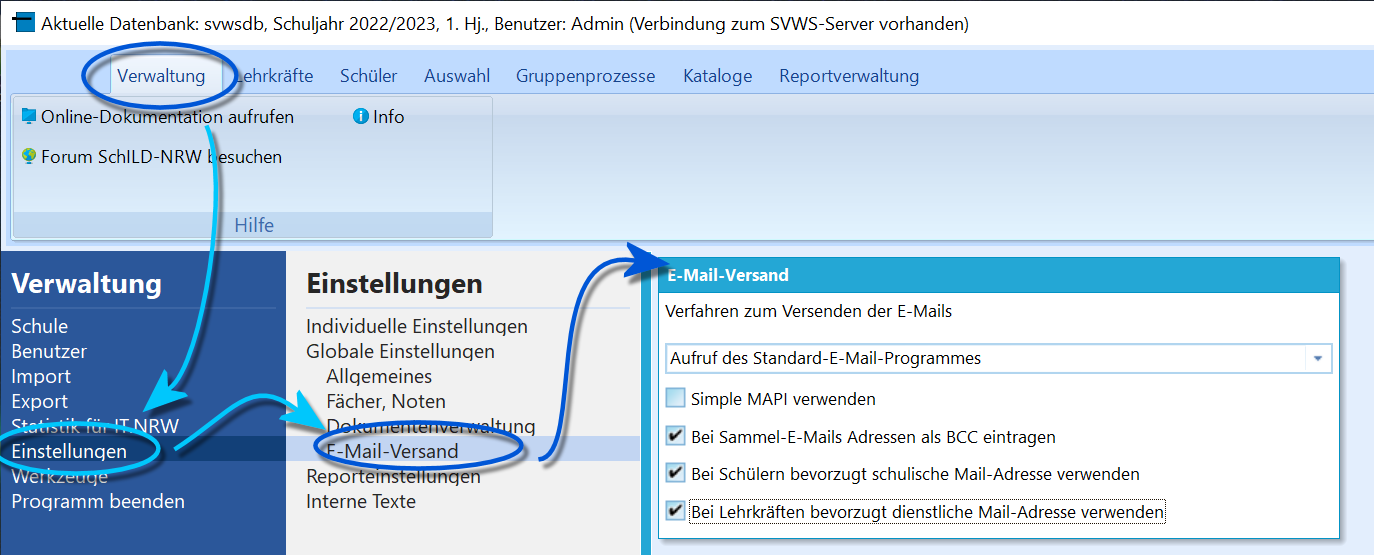
Task: Switch to the Schüler tab
Action: (x=368, y=76)
